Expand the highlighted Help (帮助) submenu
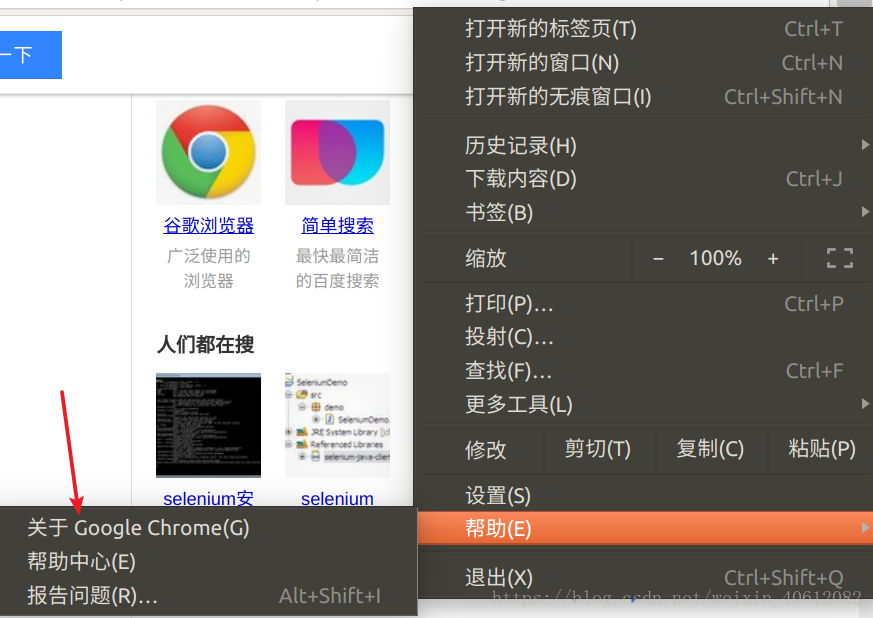The width and height of the screenshot is (873, 618). pos(646,528)
